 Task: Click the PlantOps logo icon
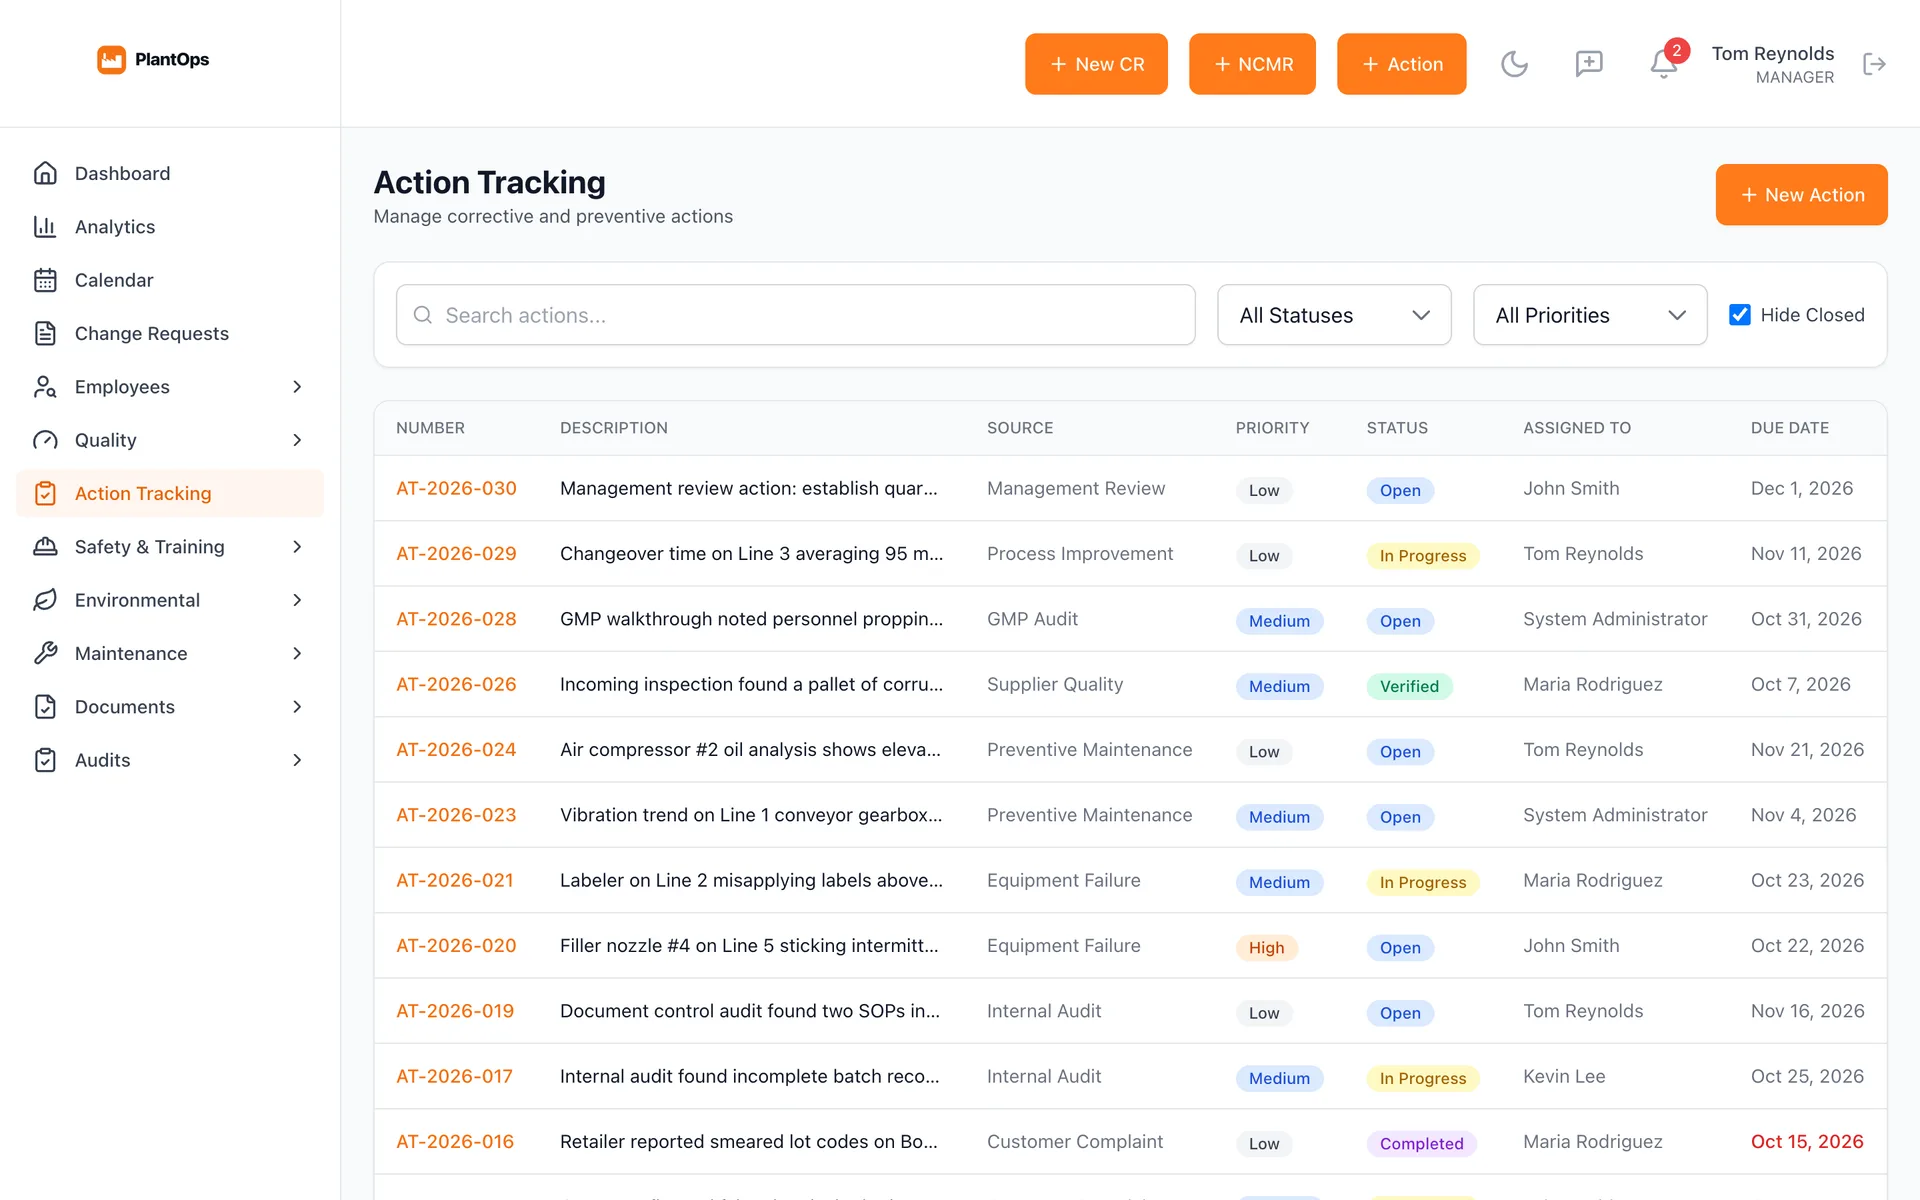pos(111,60)
